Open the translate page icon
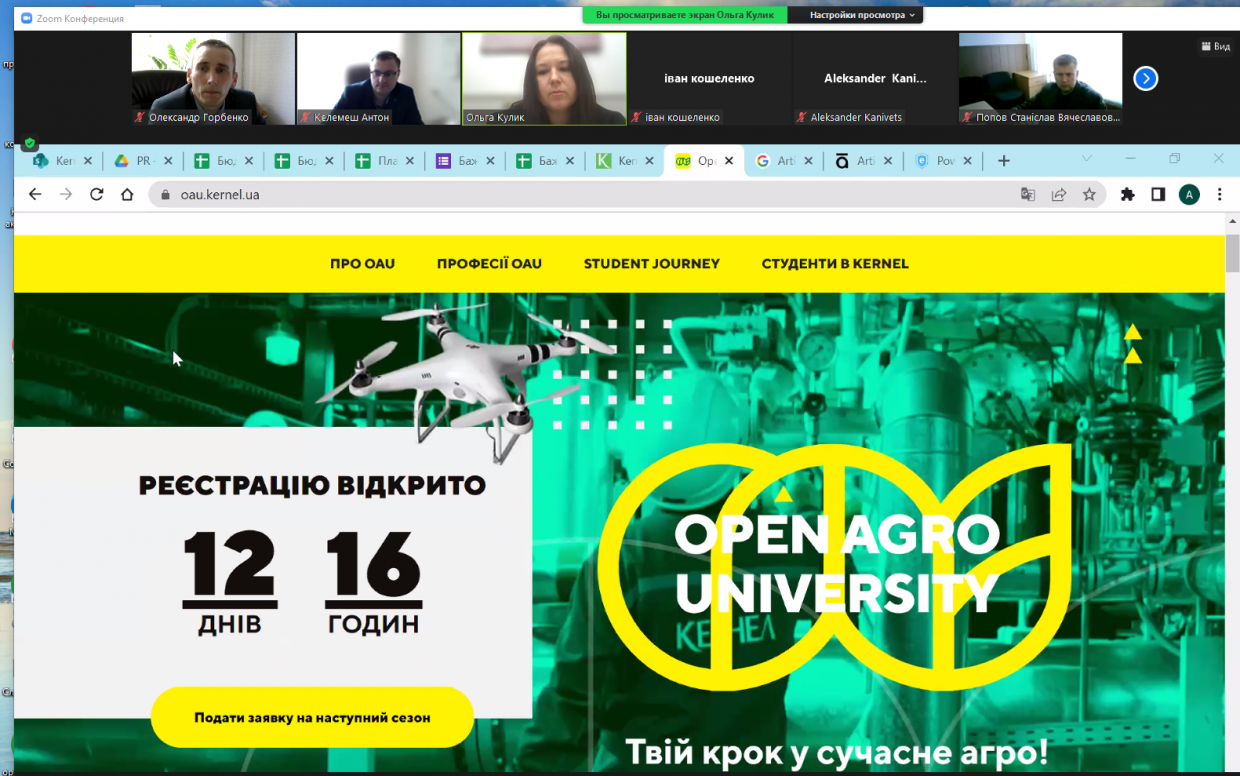The width and height of the screenshot is (1240, 776). (x=1028, y=195)
